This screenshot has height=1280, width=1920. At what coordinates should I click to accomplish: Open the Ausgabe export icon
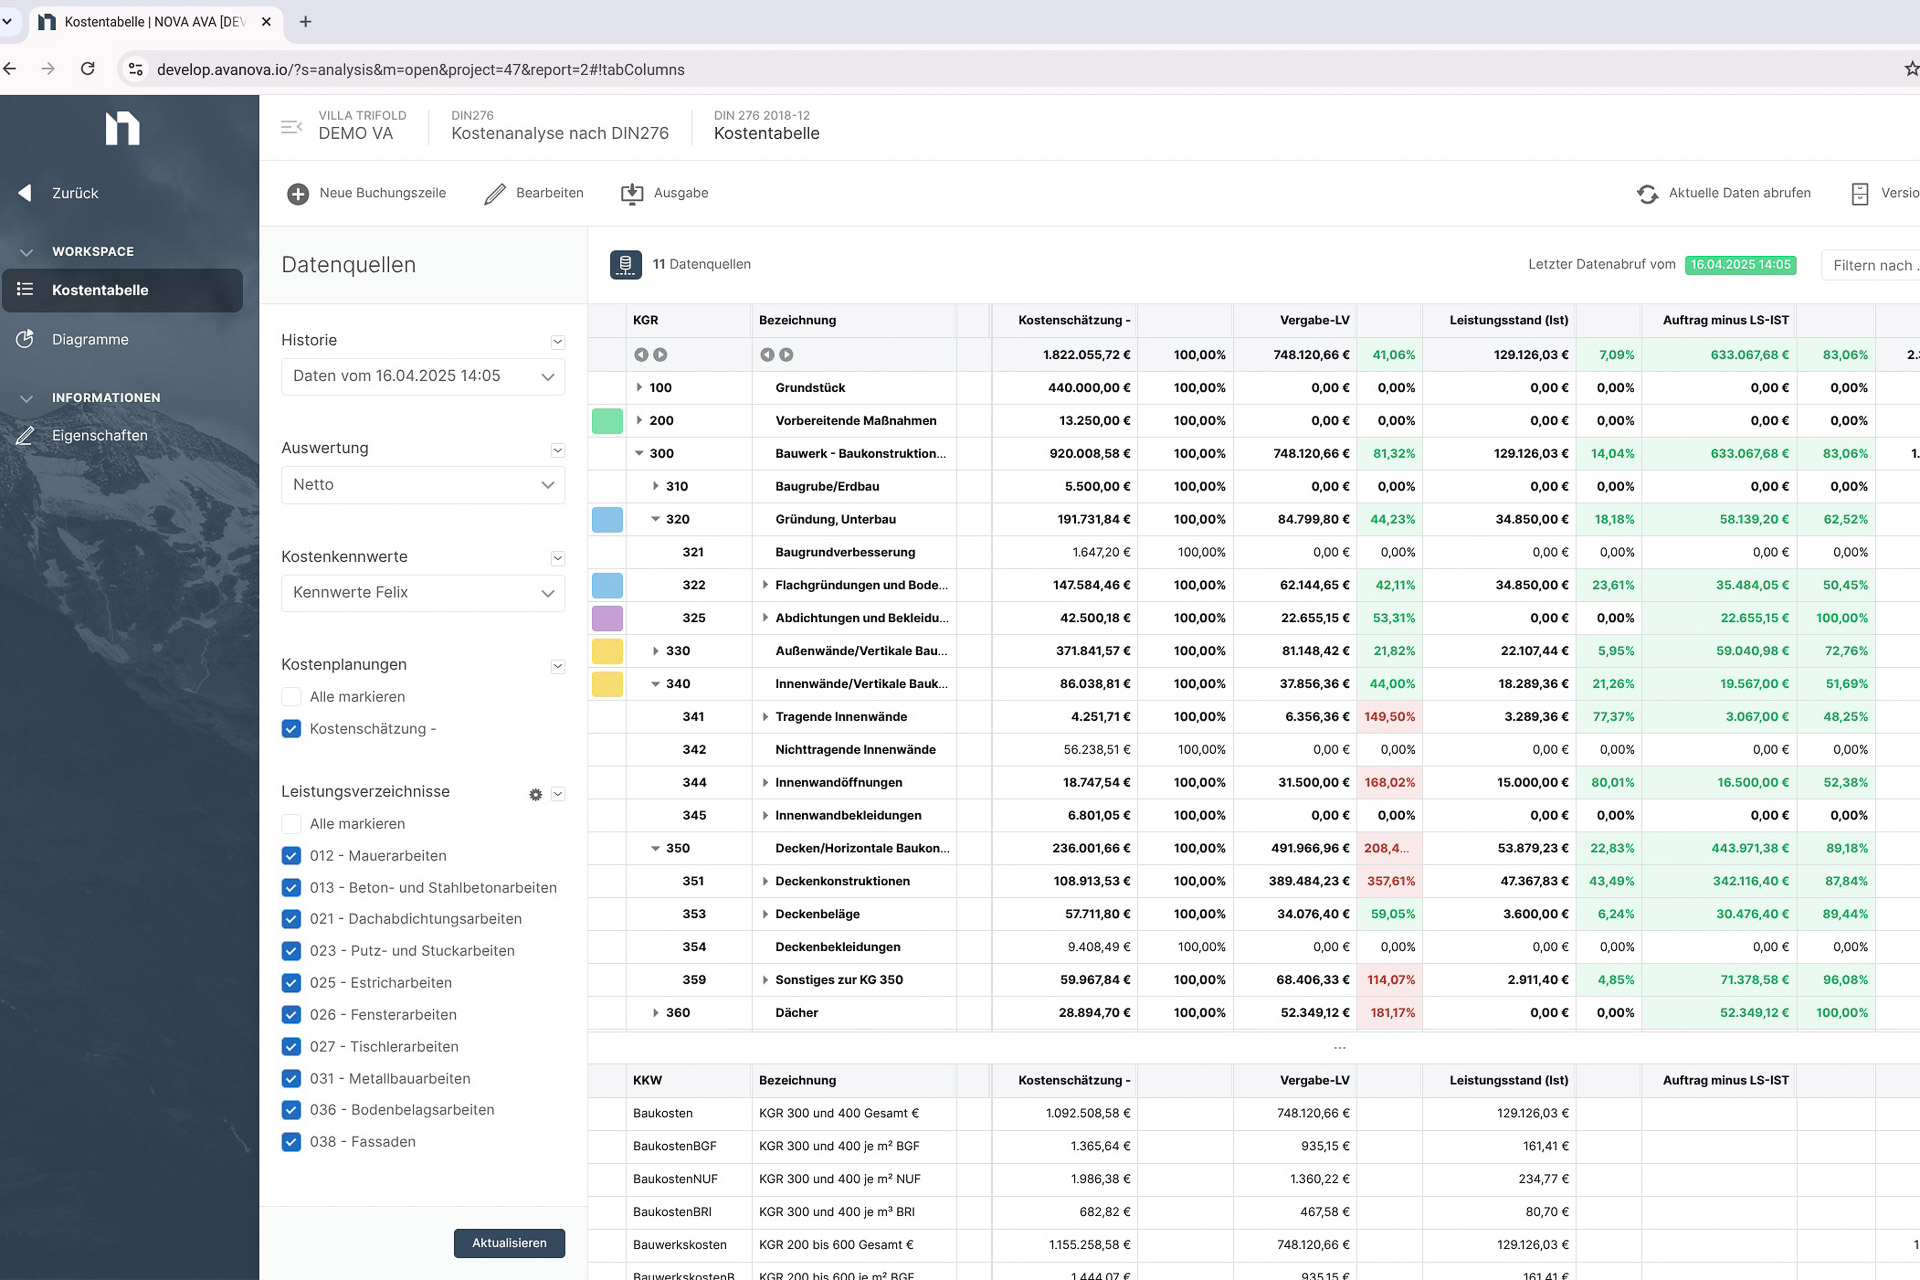click(x=632, y=194)
